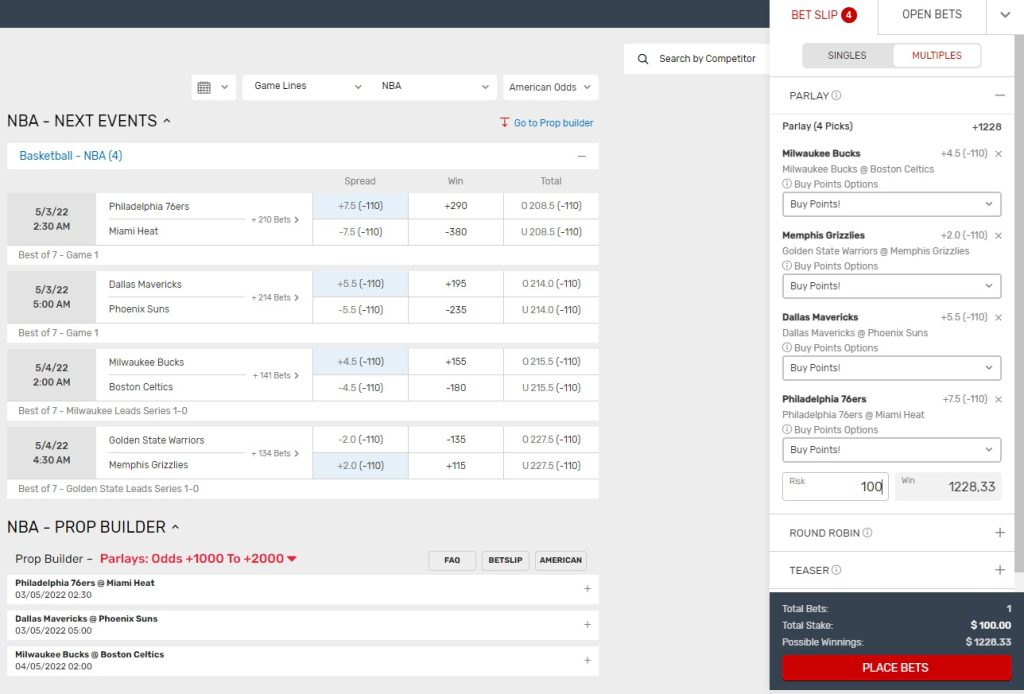Toggle Philadelphia 76ers +7.5 spread selection
This screenshot has width=1024, height=694.
(360, 206)
